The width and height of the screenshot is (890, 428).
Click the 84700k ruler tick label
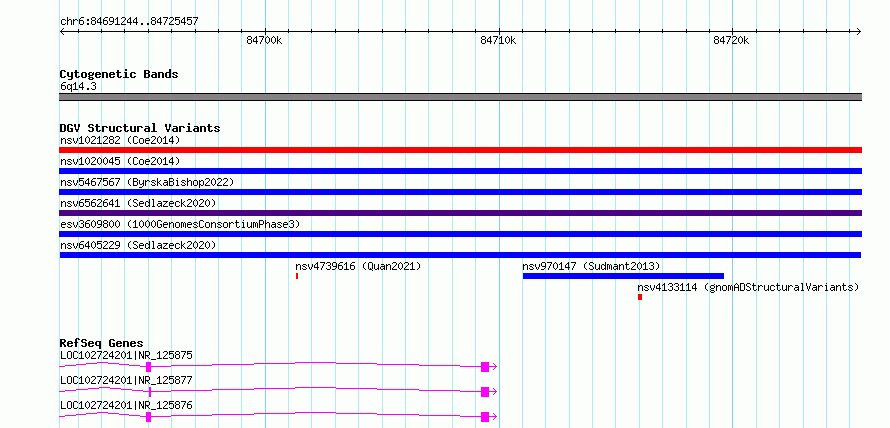click(x=265, y=40)
